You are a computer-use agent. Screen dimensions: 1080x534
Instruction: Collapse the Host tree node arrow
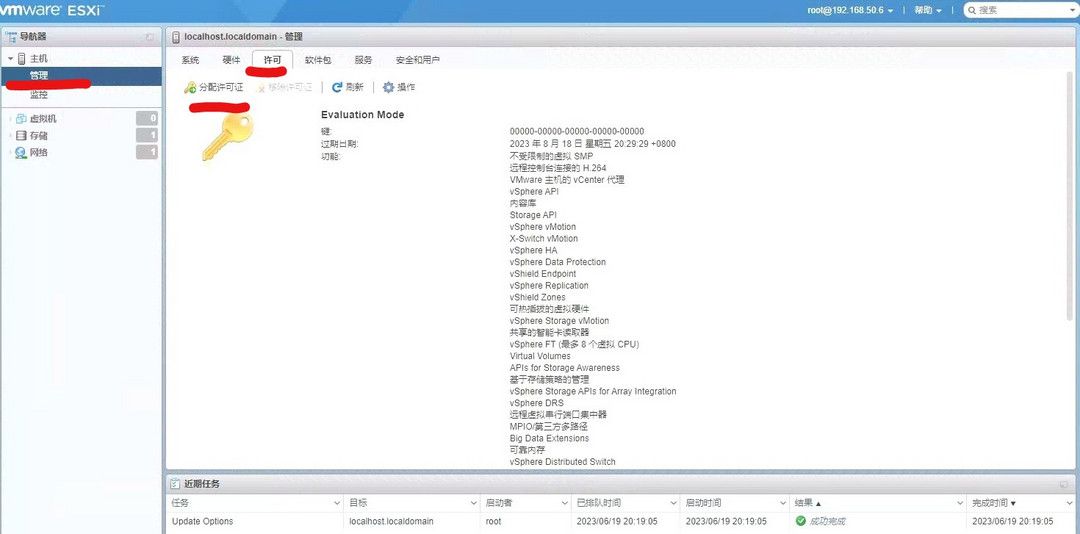(10, 59)
